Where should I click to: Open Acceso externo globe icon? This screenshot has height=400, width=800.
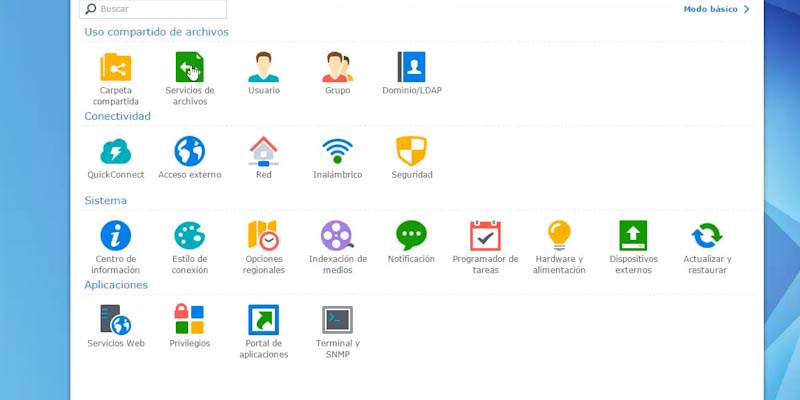pos(190,151)
